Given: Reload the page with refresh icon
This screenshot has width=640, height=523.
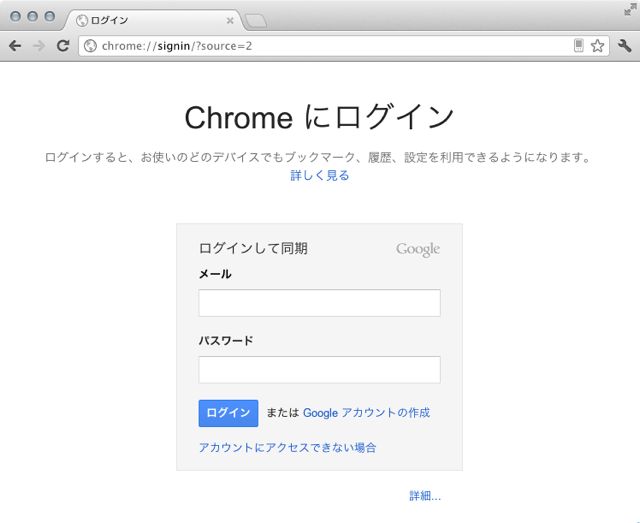Looking at the screenshot, I should (63, 45).
